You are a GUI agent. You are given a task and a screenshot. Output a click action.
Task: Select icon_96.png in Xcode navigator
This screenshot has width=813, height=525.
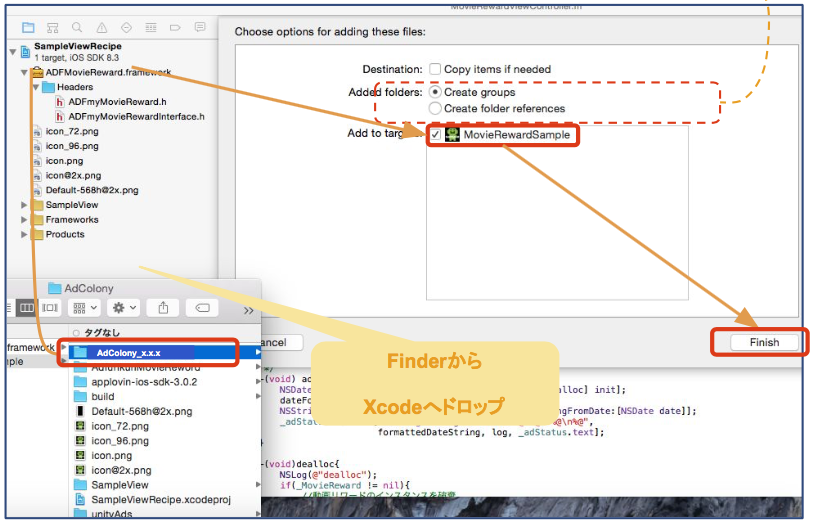[72, 146]
